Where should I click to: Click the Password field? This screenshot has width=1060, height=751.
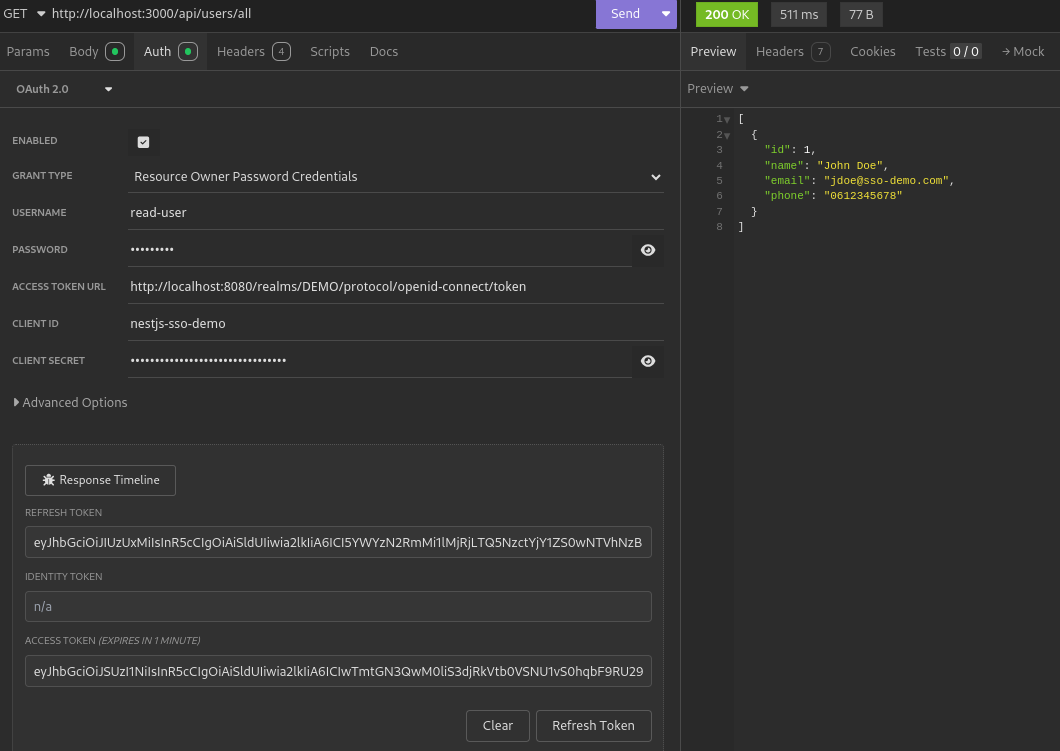380,249
